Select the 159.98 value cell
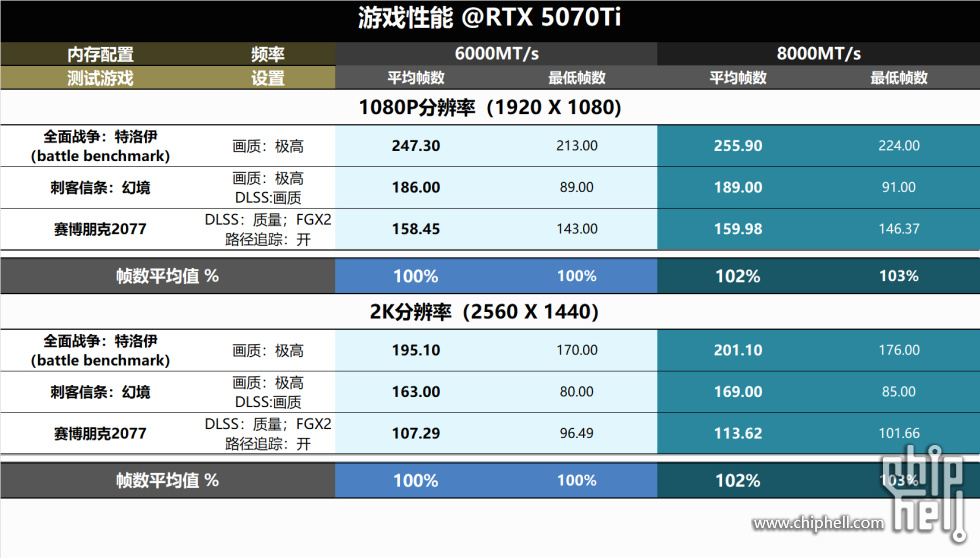Screen dimensions: 980x558 pos(738,229)
